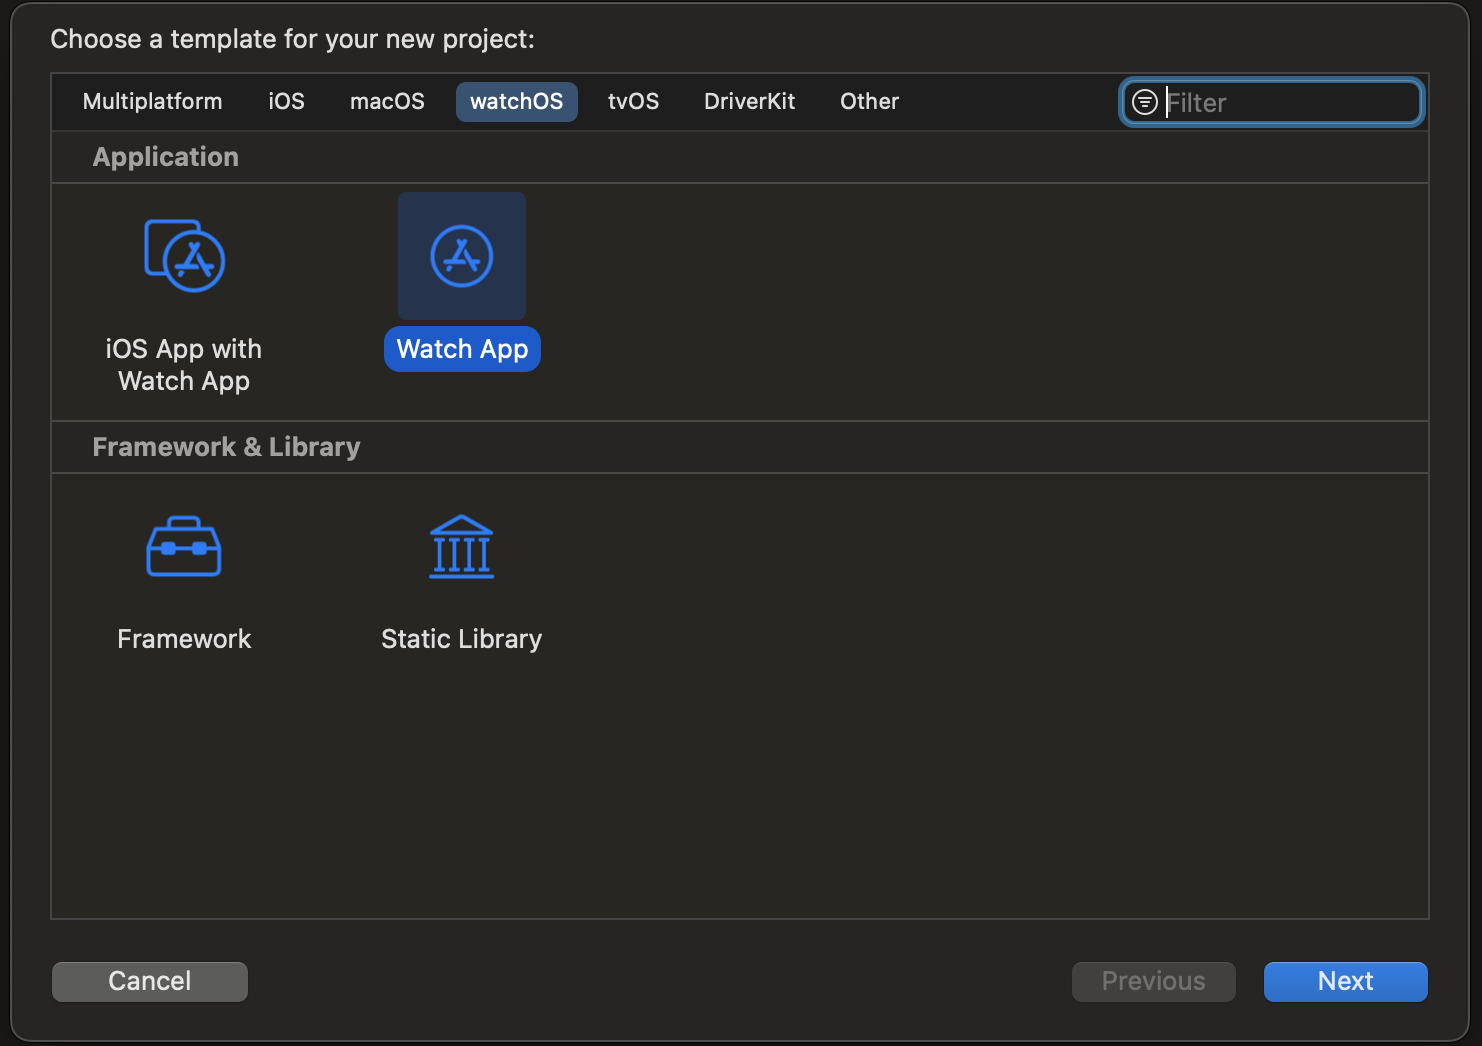Switch to the Multiplatform tab

click(x=153, y=101)
